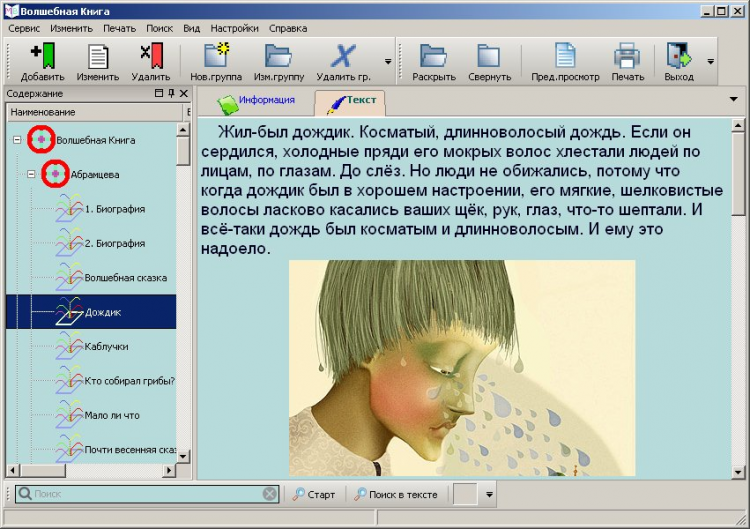Open the Сервис menu
This screenshot has width=750, height=529.
click(x=24, y=28)
